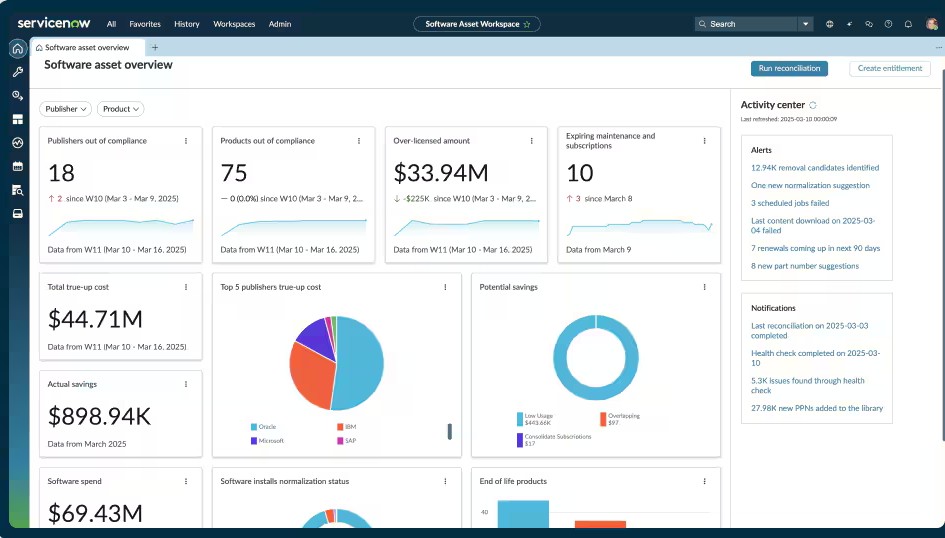Open the user avatar menu
The image size is (945, 538).
[x=931, y=24]
